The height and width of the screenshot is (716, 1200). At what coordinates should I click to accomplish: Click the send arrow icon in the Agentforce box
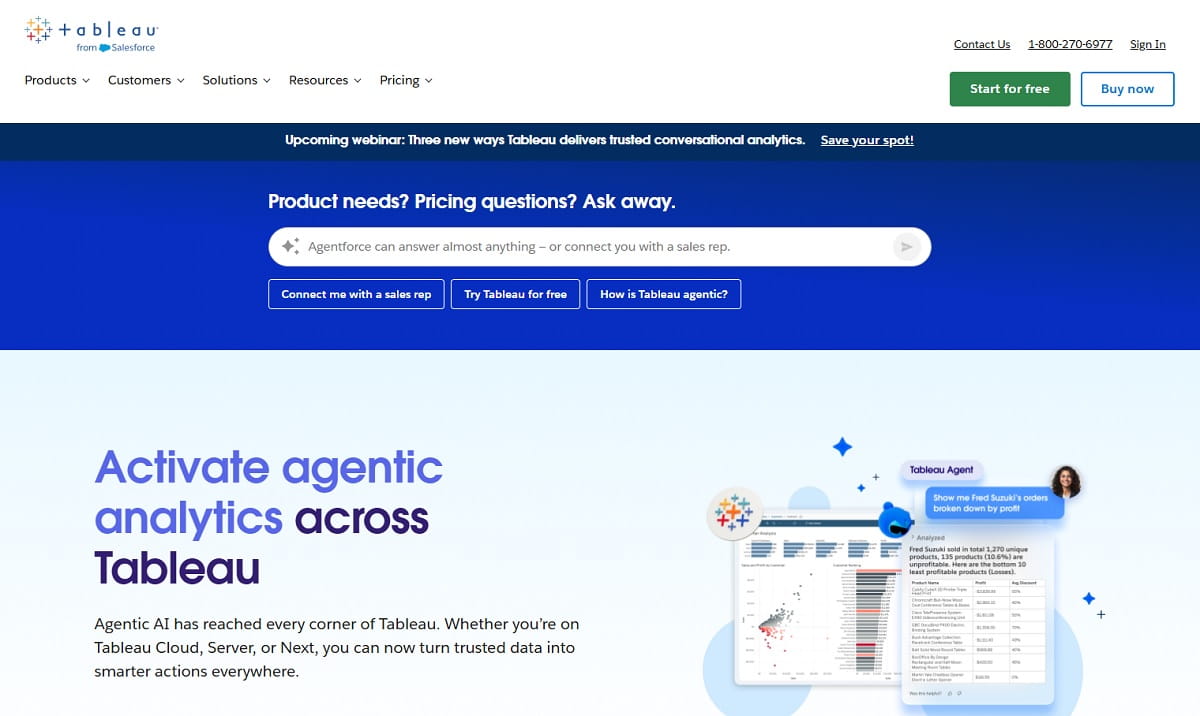click(906, 247)
